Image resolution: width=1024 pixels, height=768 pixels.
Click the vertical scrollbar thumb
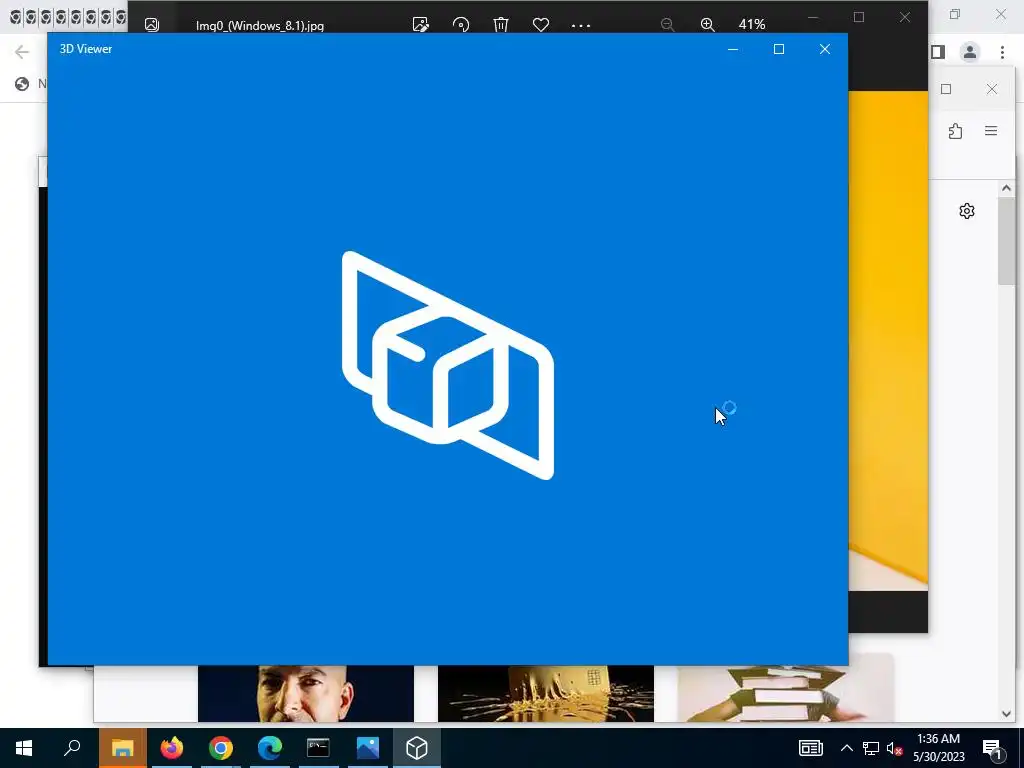tap(1006, 242)
